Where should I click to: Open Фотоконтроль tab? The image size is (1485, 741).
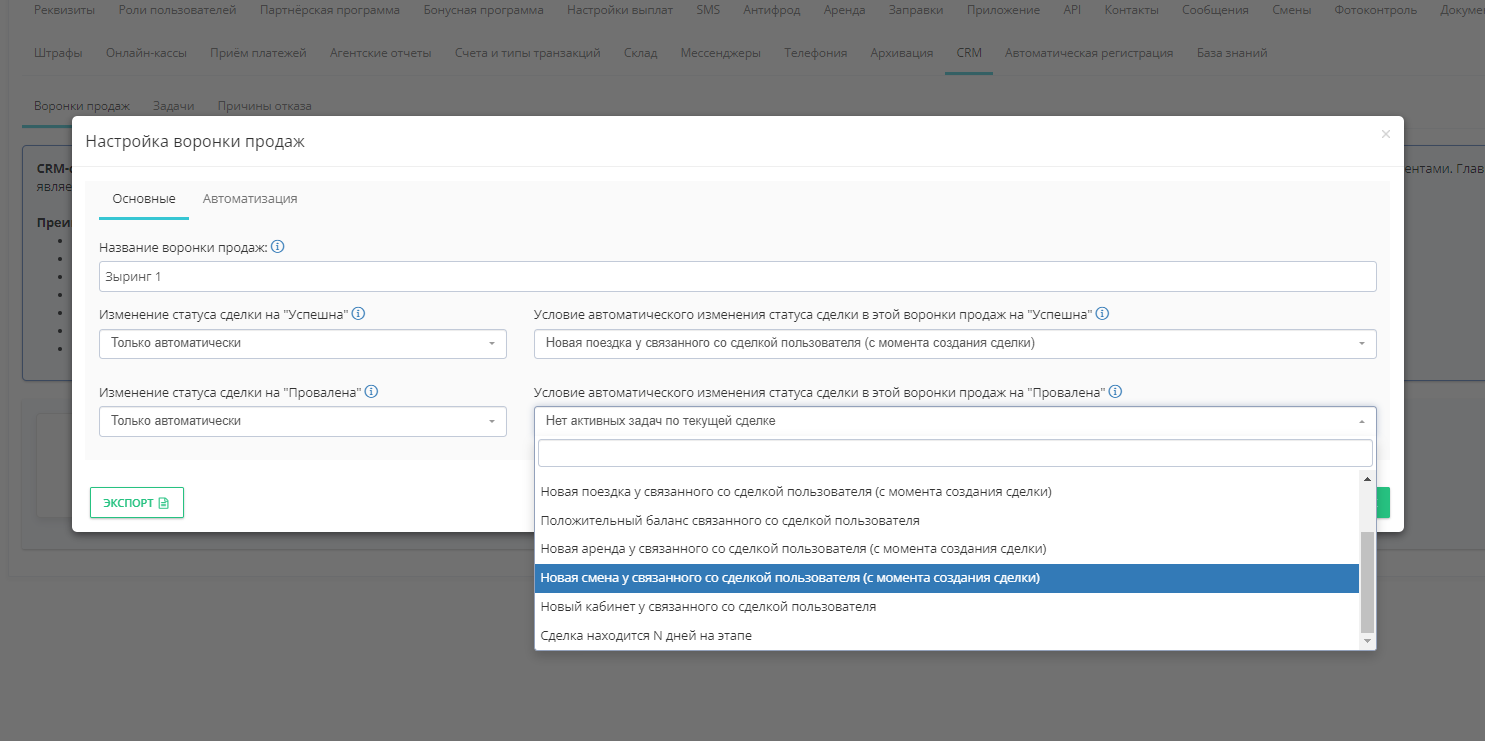(1375, 10)
